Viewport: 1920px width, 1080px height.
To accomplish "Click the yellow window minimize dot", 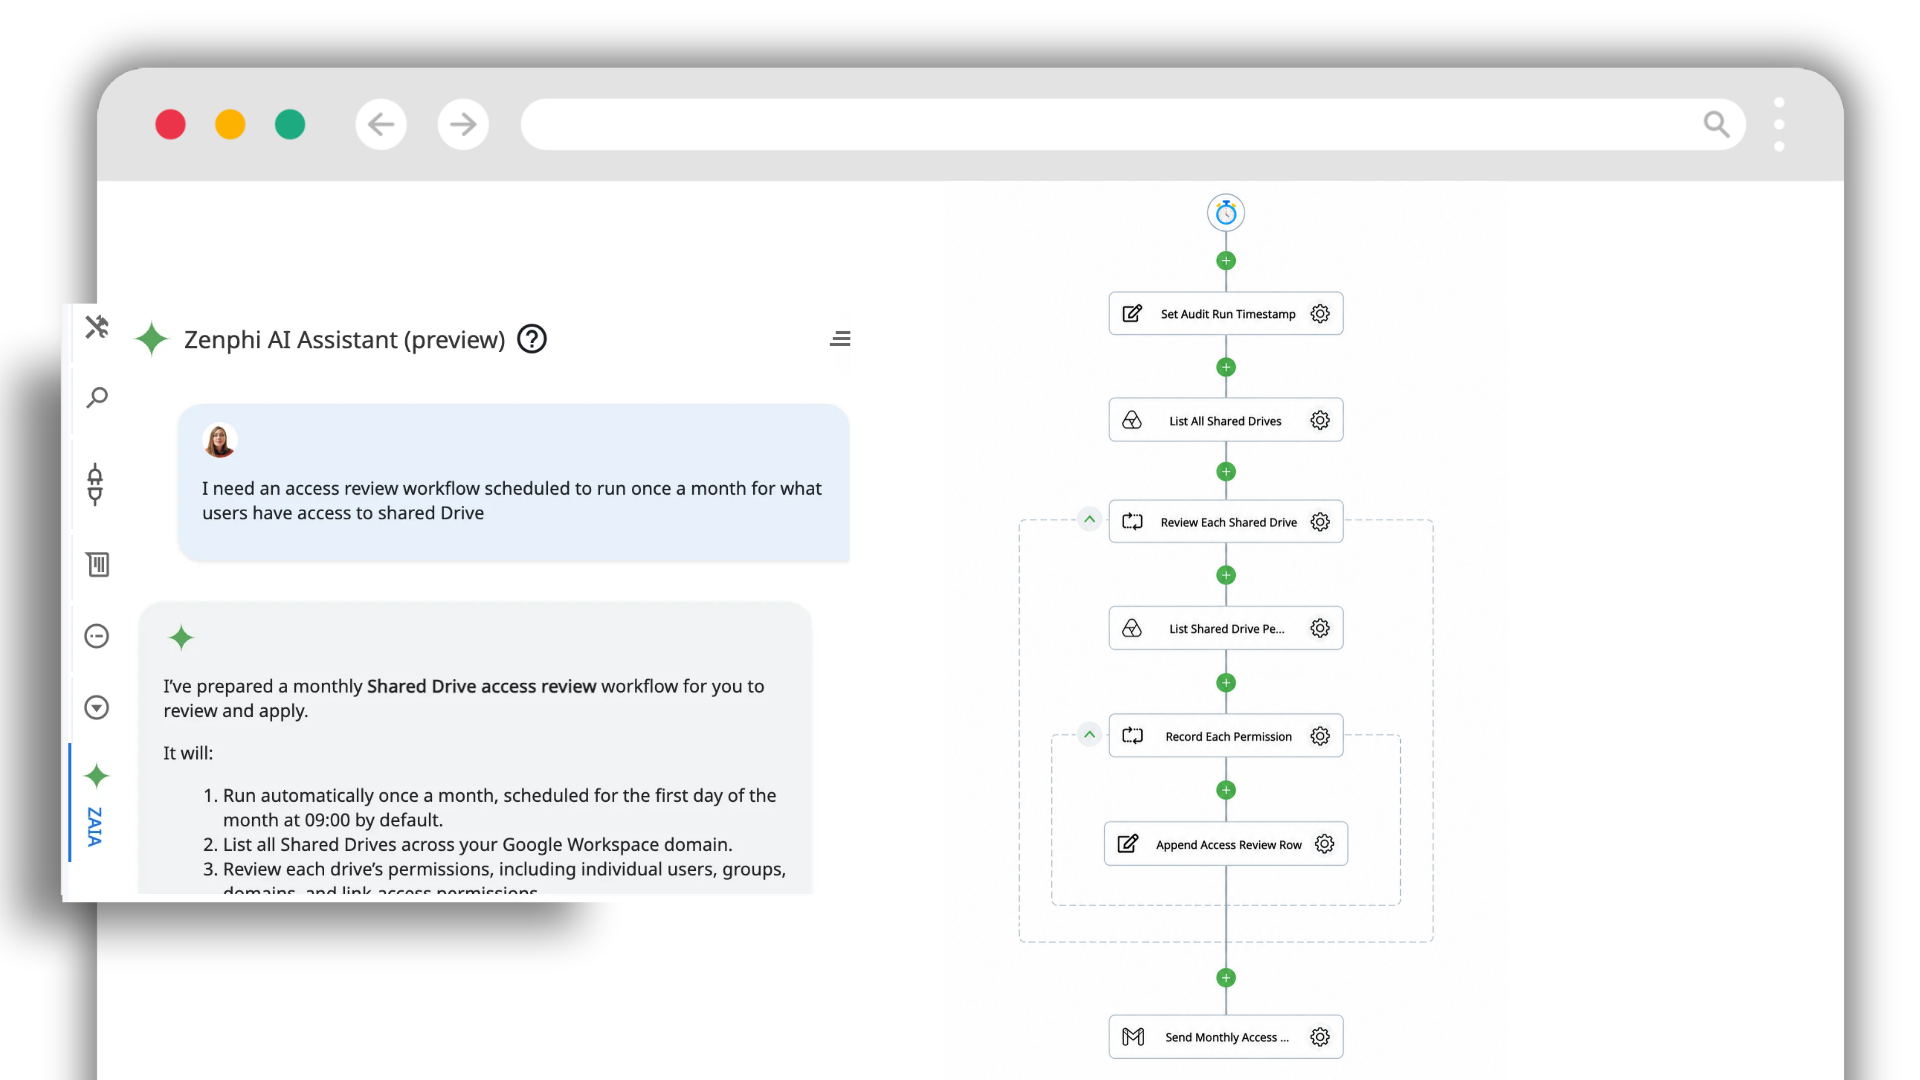I will [x=230, y=124].
